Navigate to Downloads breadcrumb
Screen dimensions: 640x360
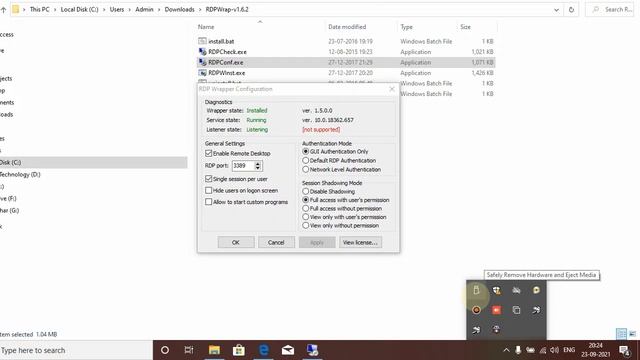pos(180,9)
